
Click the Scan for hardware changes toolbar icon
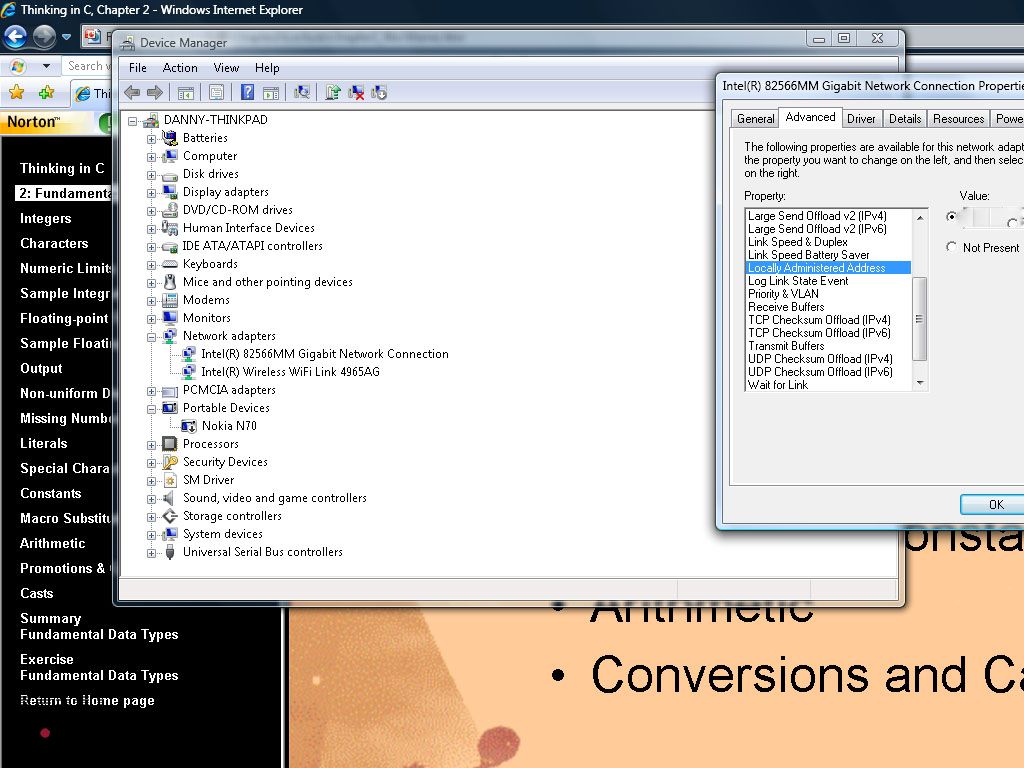301,92
